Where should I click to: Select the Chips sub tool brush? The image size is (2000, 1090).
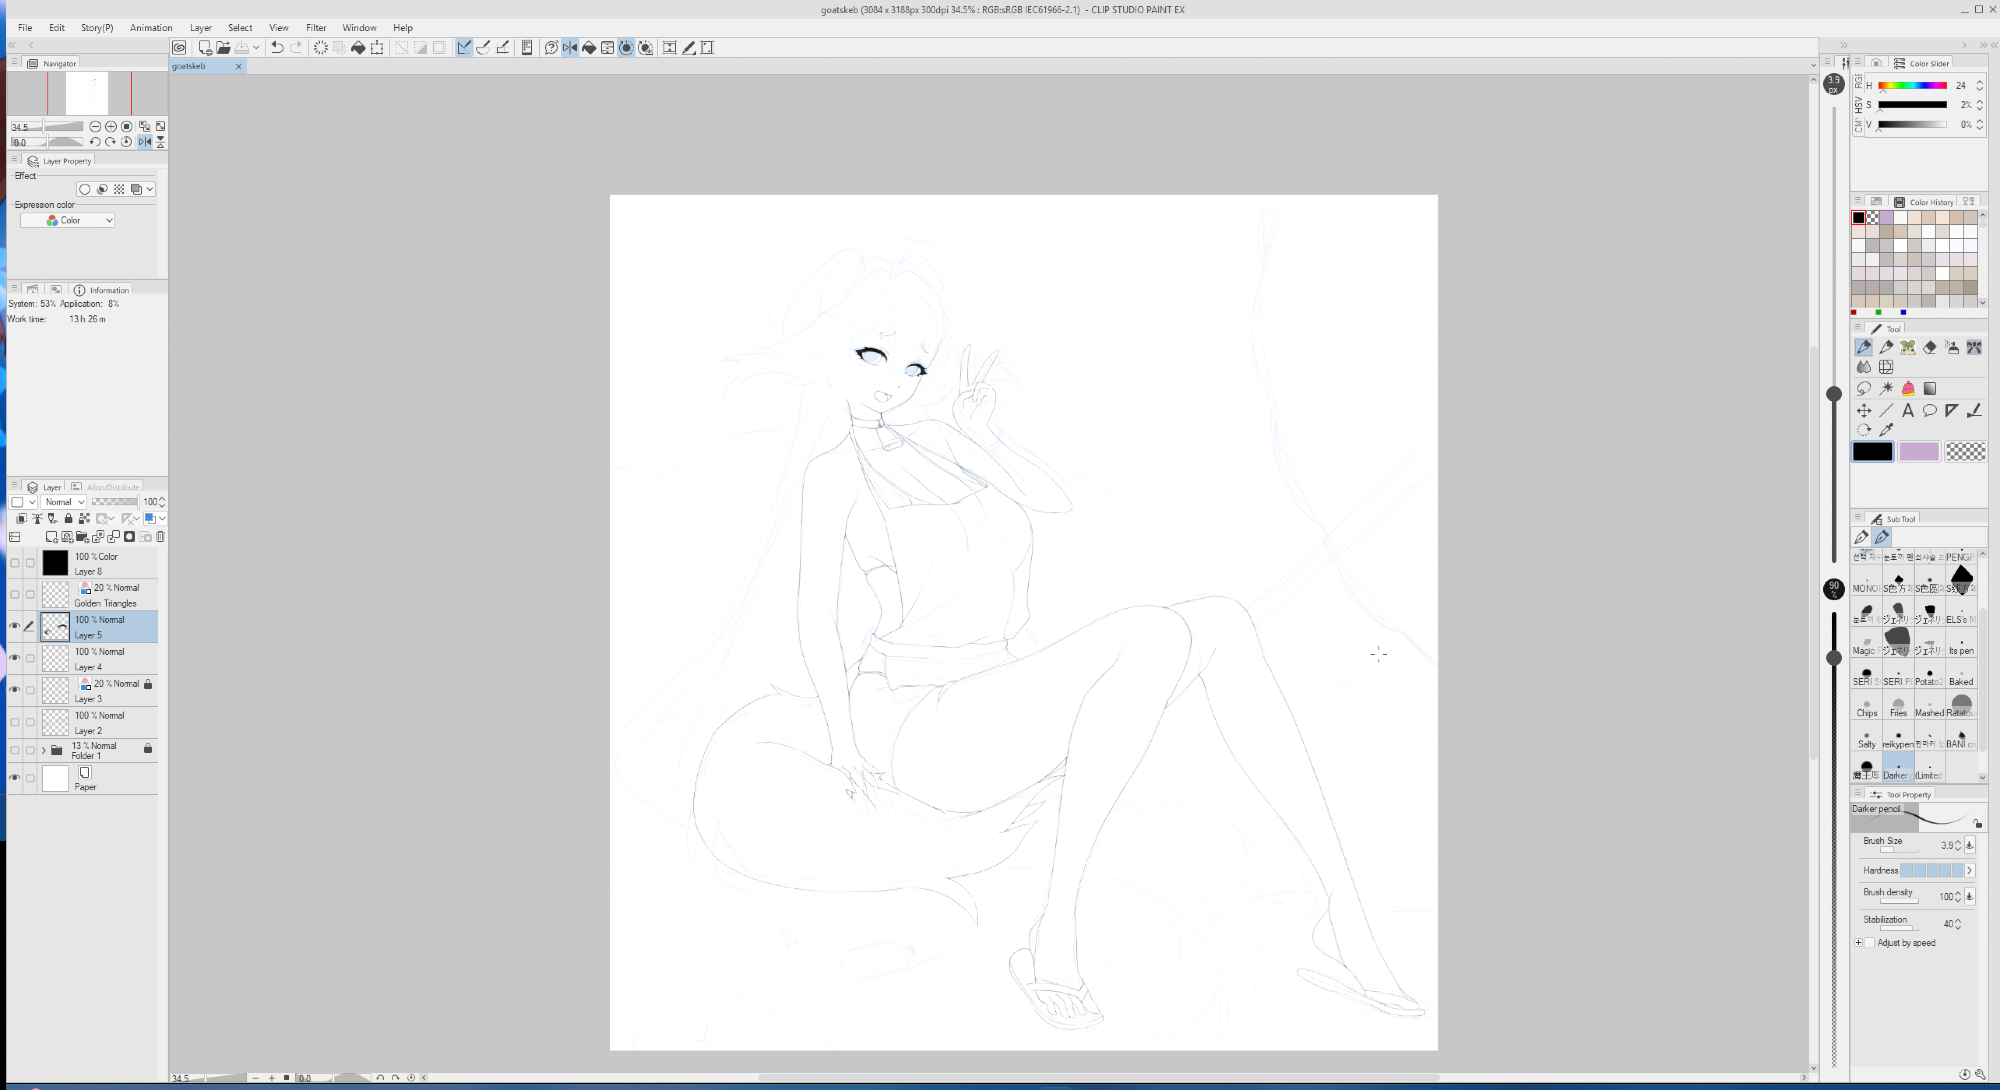1867,706
